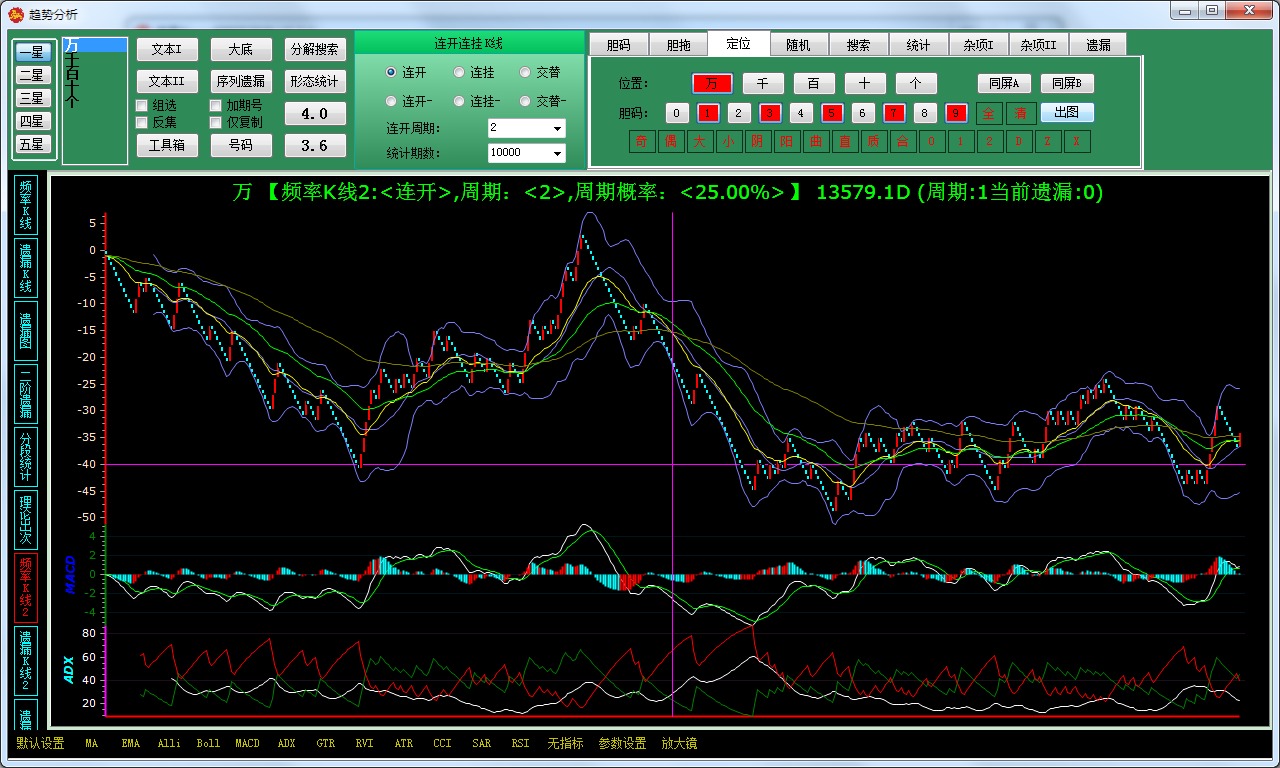Enable the 组选 checkbox
This screenshot has height=768, width=1280.
click(142, 106)
